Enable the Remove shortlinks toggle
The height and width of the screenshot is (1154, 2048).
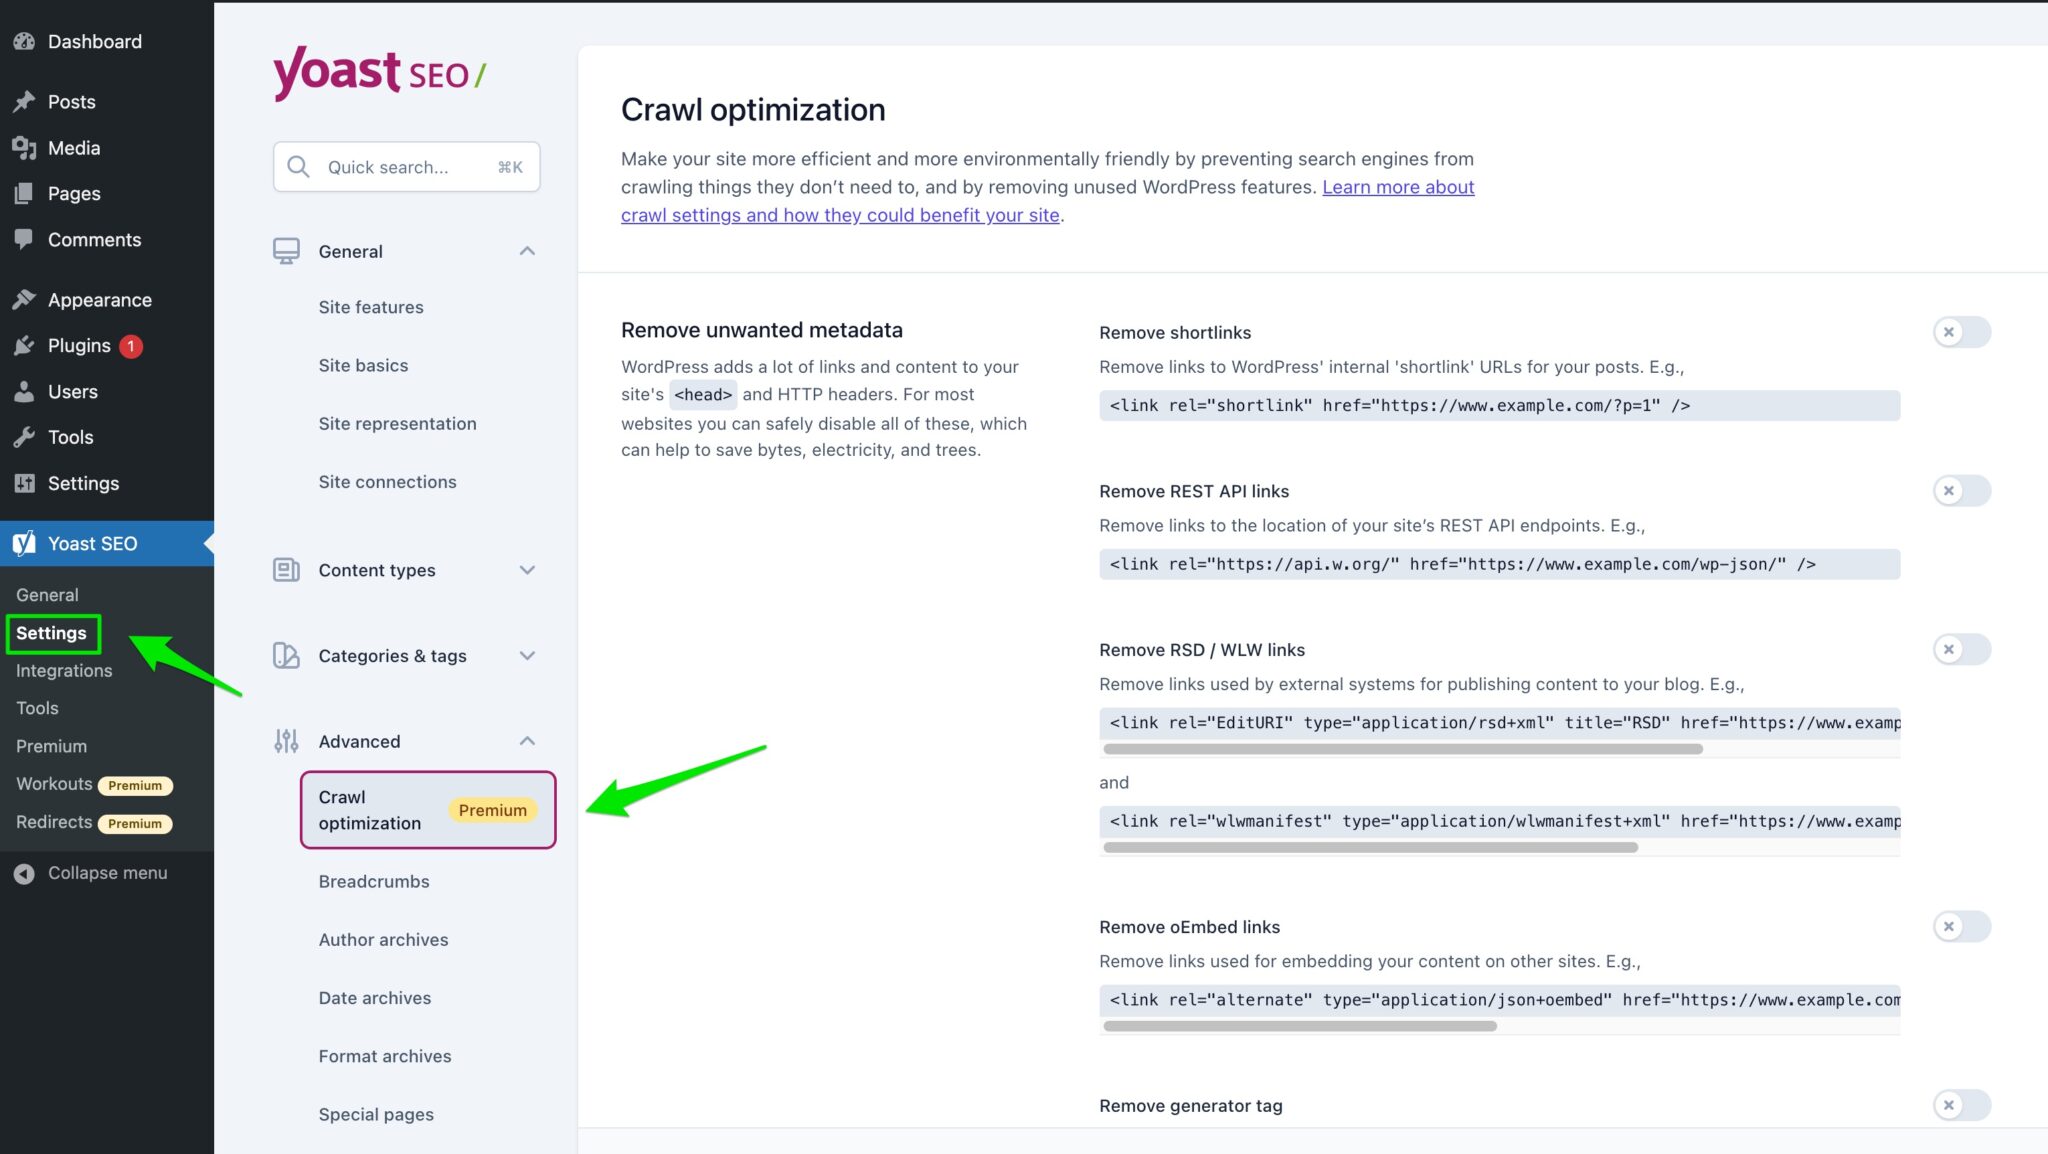(x=1962, y=332)
